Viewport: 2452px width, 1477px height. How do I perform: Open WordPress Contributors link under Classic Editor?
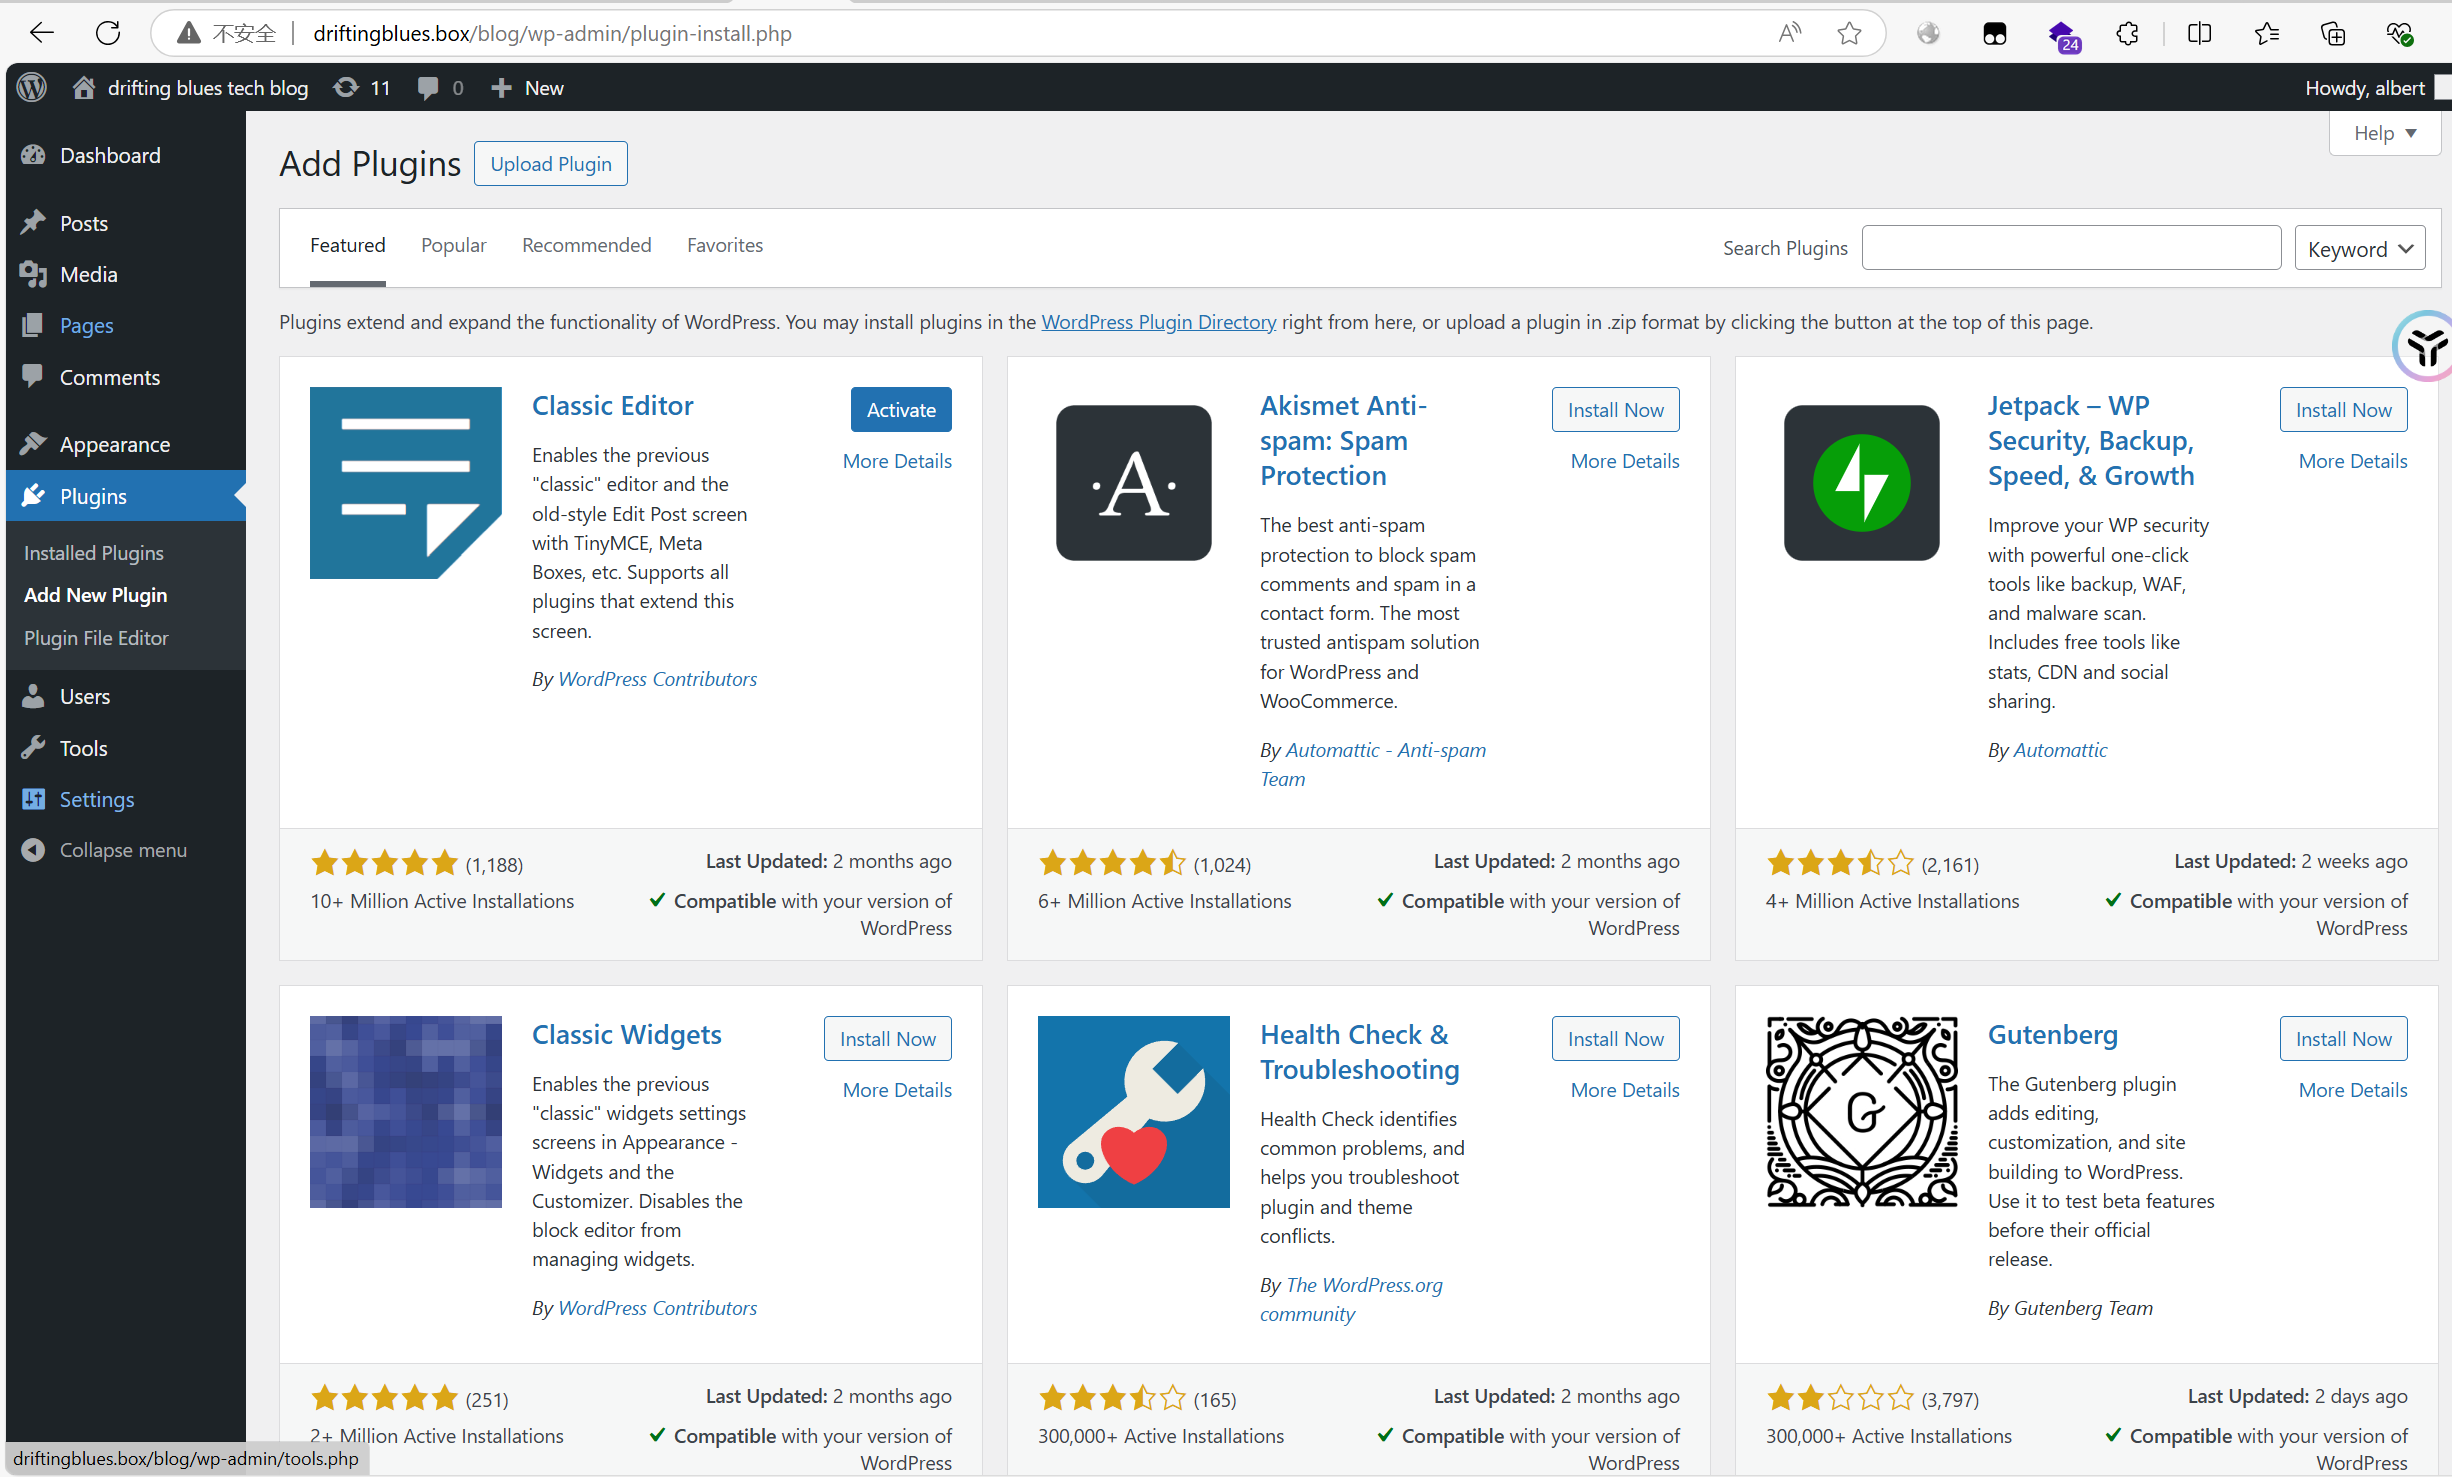[x=657, y=679]
